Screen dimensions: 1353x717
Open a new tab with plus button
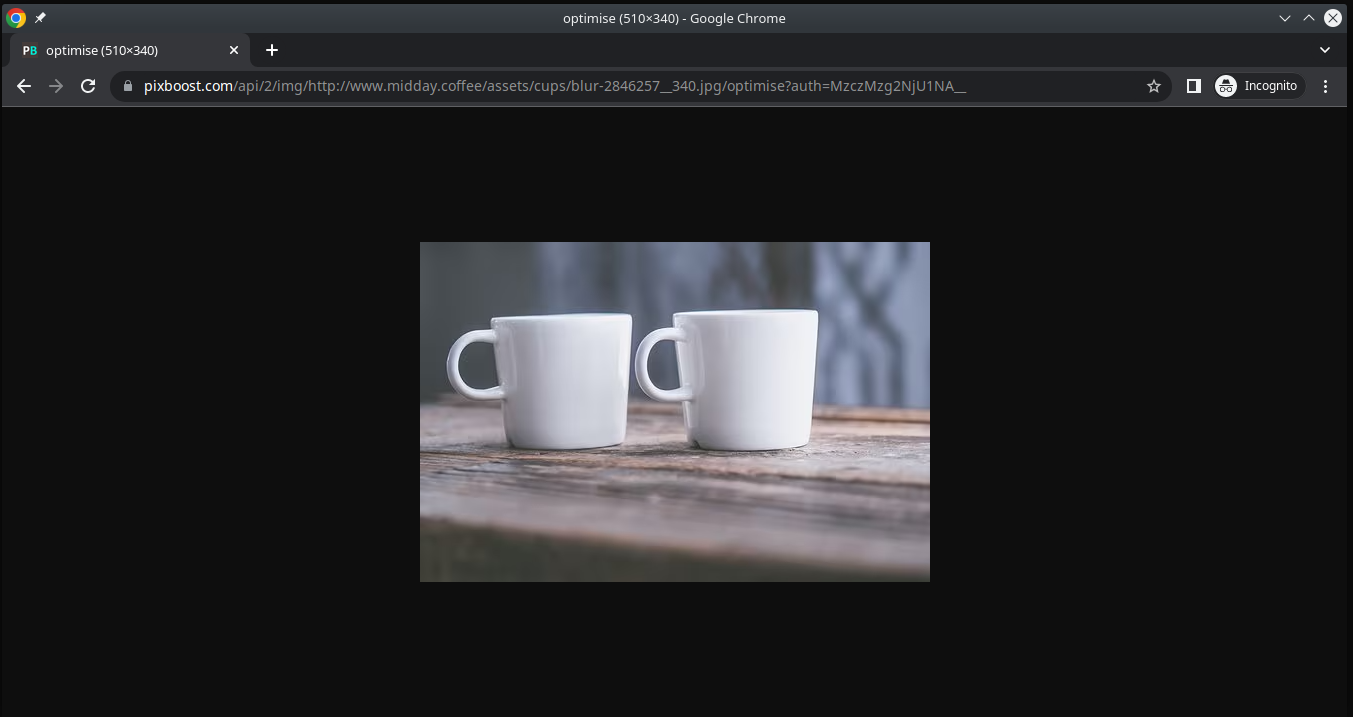pos(272,50)
